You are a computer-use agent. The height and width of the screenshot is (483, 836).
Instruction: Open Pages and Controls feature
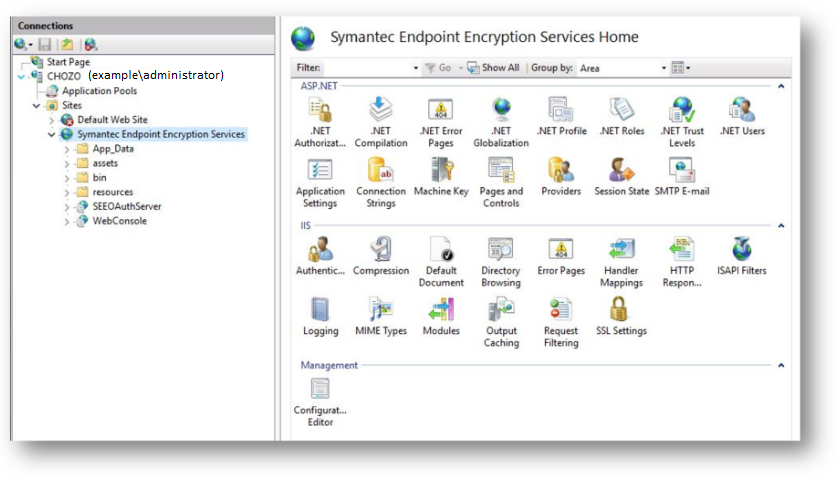501,182
